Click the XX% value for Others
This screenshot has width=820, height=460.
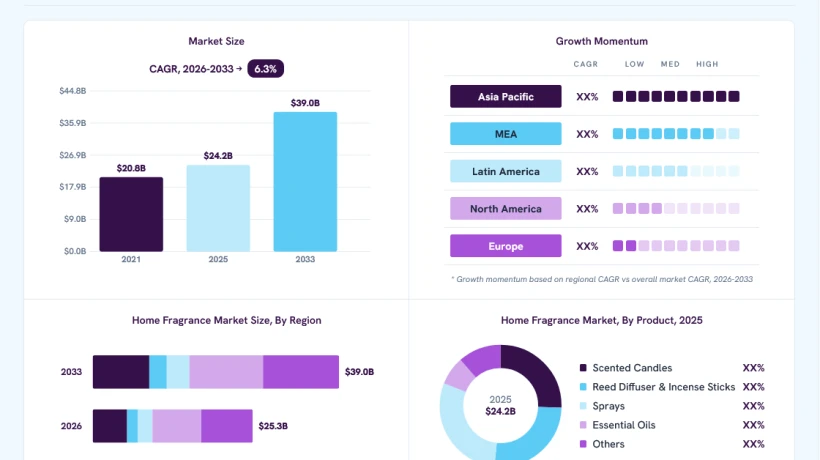coord(754,444)
